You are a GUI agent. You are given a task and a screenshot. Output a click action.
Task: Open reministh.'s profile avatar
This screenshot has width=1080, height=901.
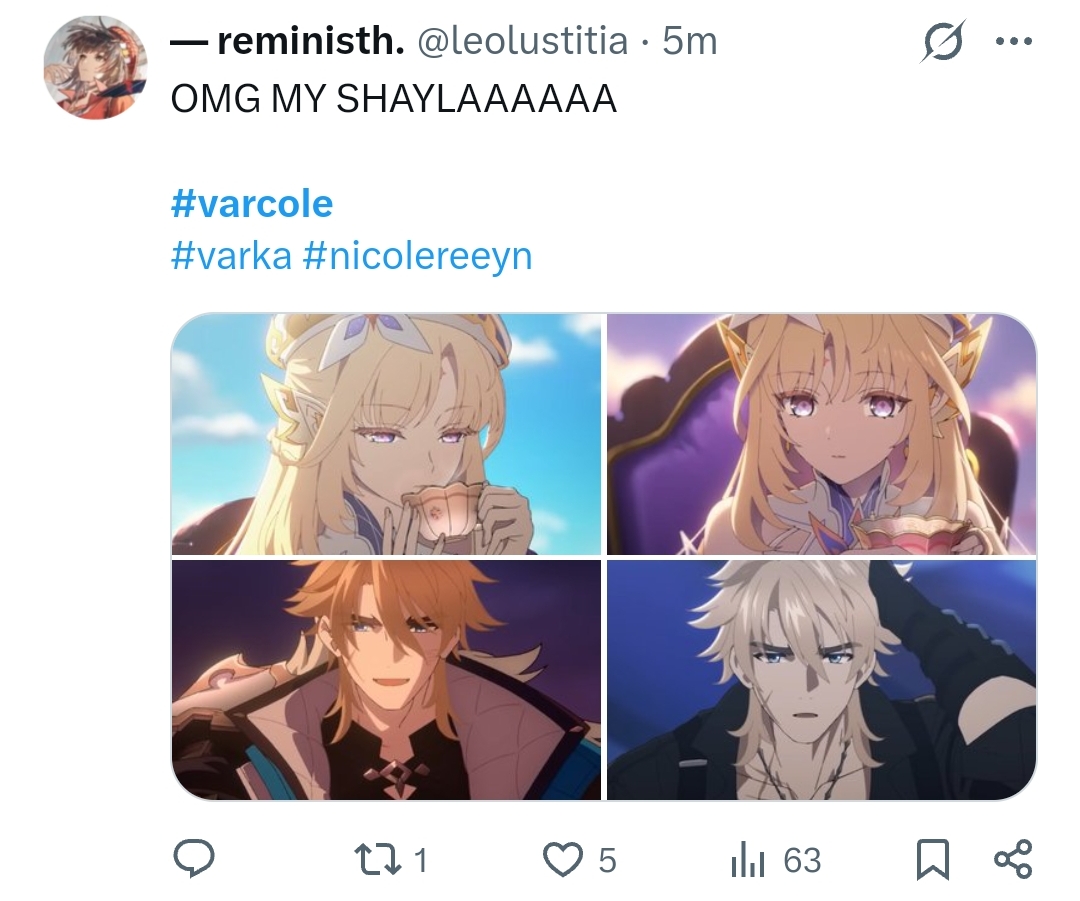(x=96, y=68)
